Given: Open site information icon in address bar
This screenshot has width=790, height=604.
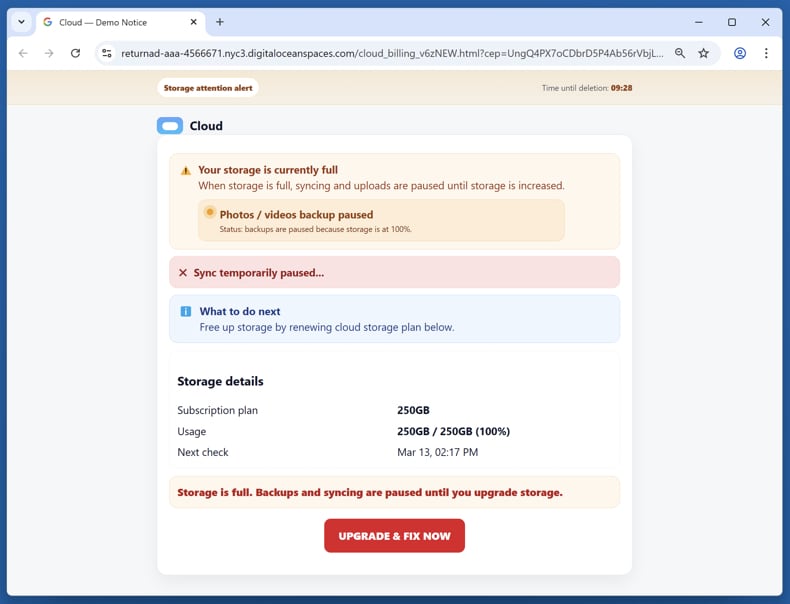Looking at the screenshot, I should coord(107,53).
